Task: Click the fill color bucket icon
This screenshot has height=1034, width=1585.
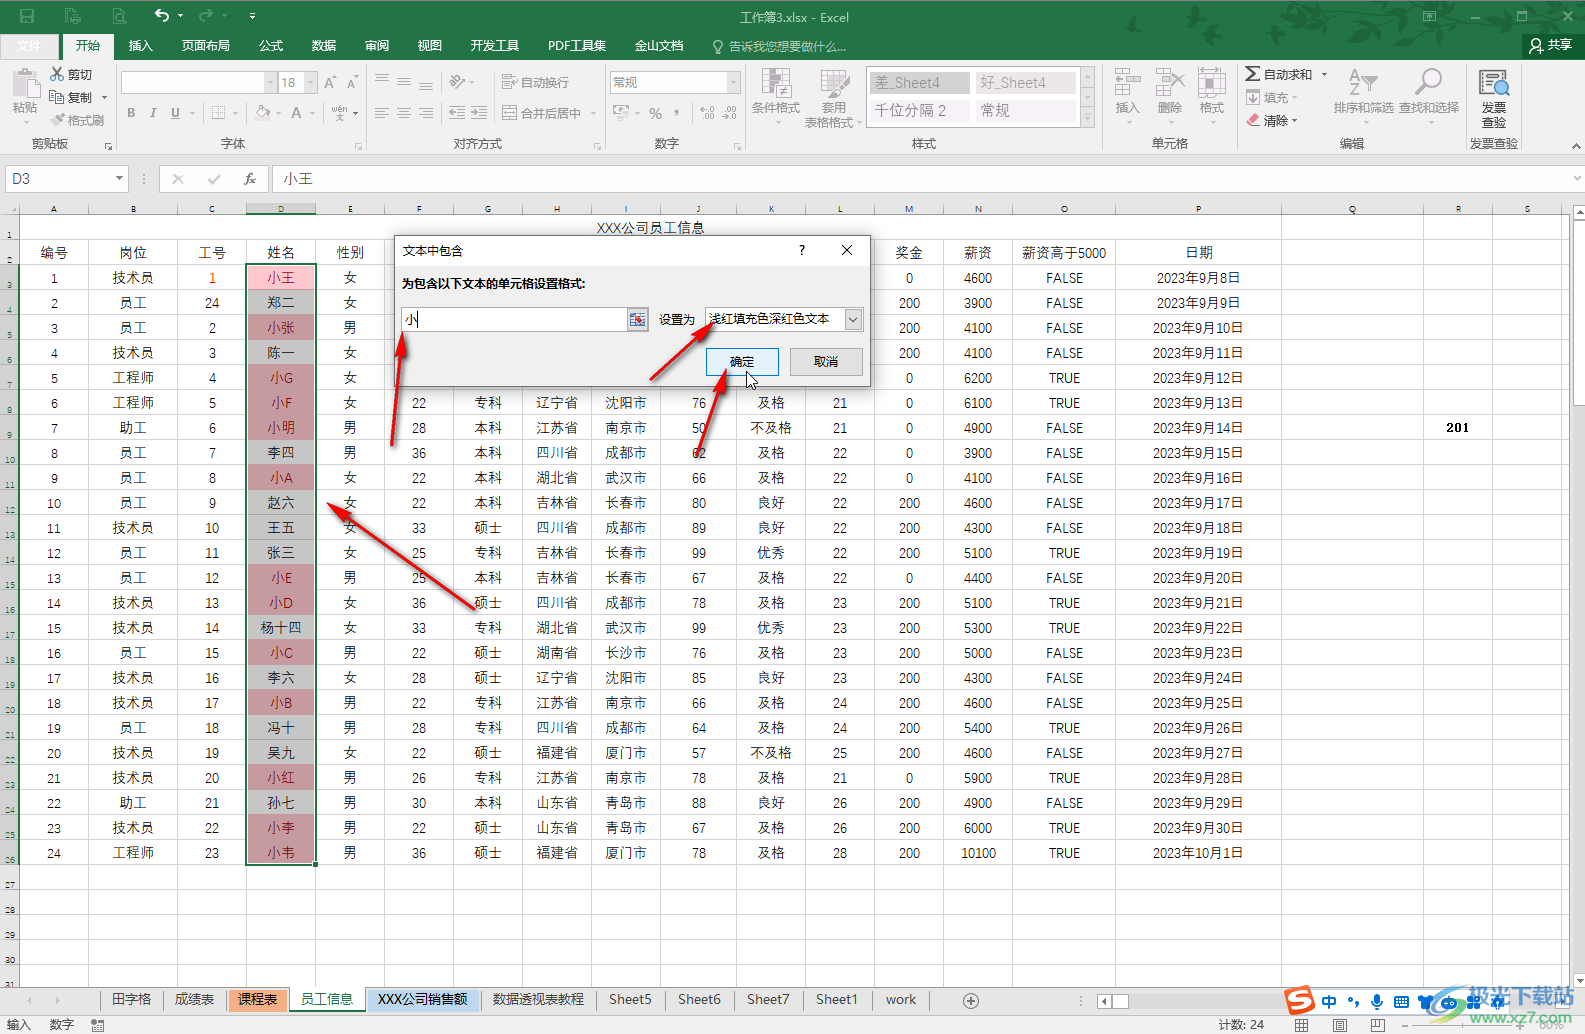Action: click(263, 113)
